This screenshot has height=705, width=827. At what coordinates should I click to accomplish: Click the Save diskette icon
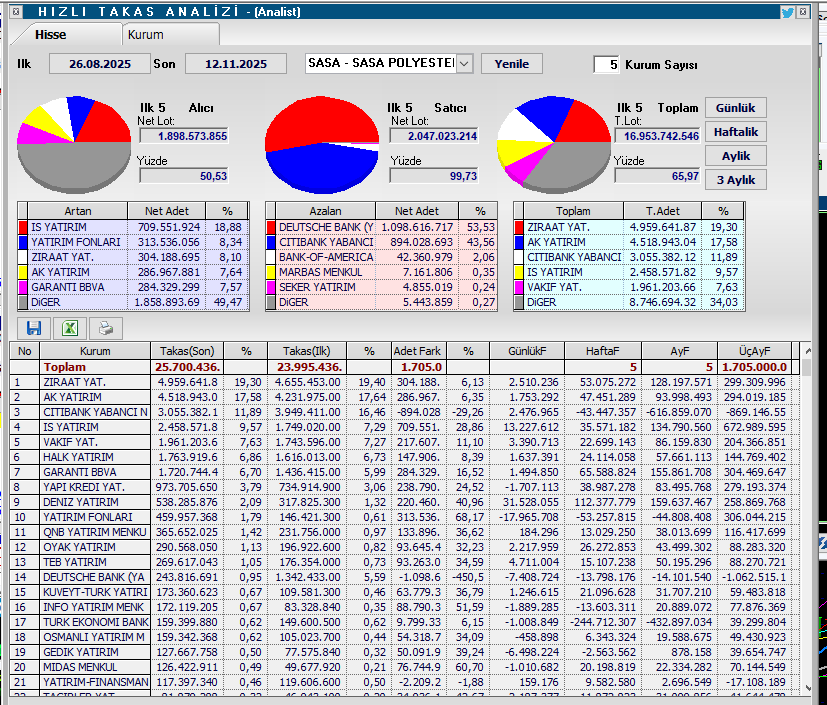[x=34, y=328]
